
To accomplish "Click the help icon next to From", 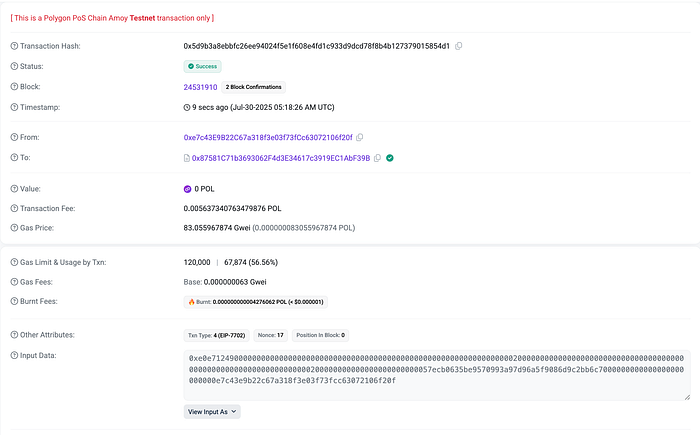I will click(x=14, y=137).
